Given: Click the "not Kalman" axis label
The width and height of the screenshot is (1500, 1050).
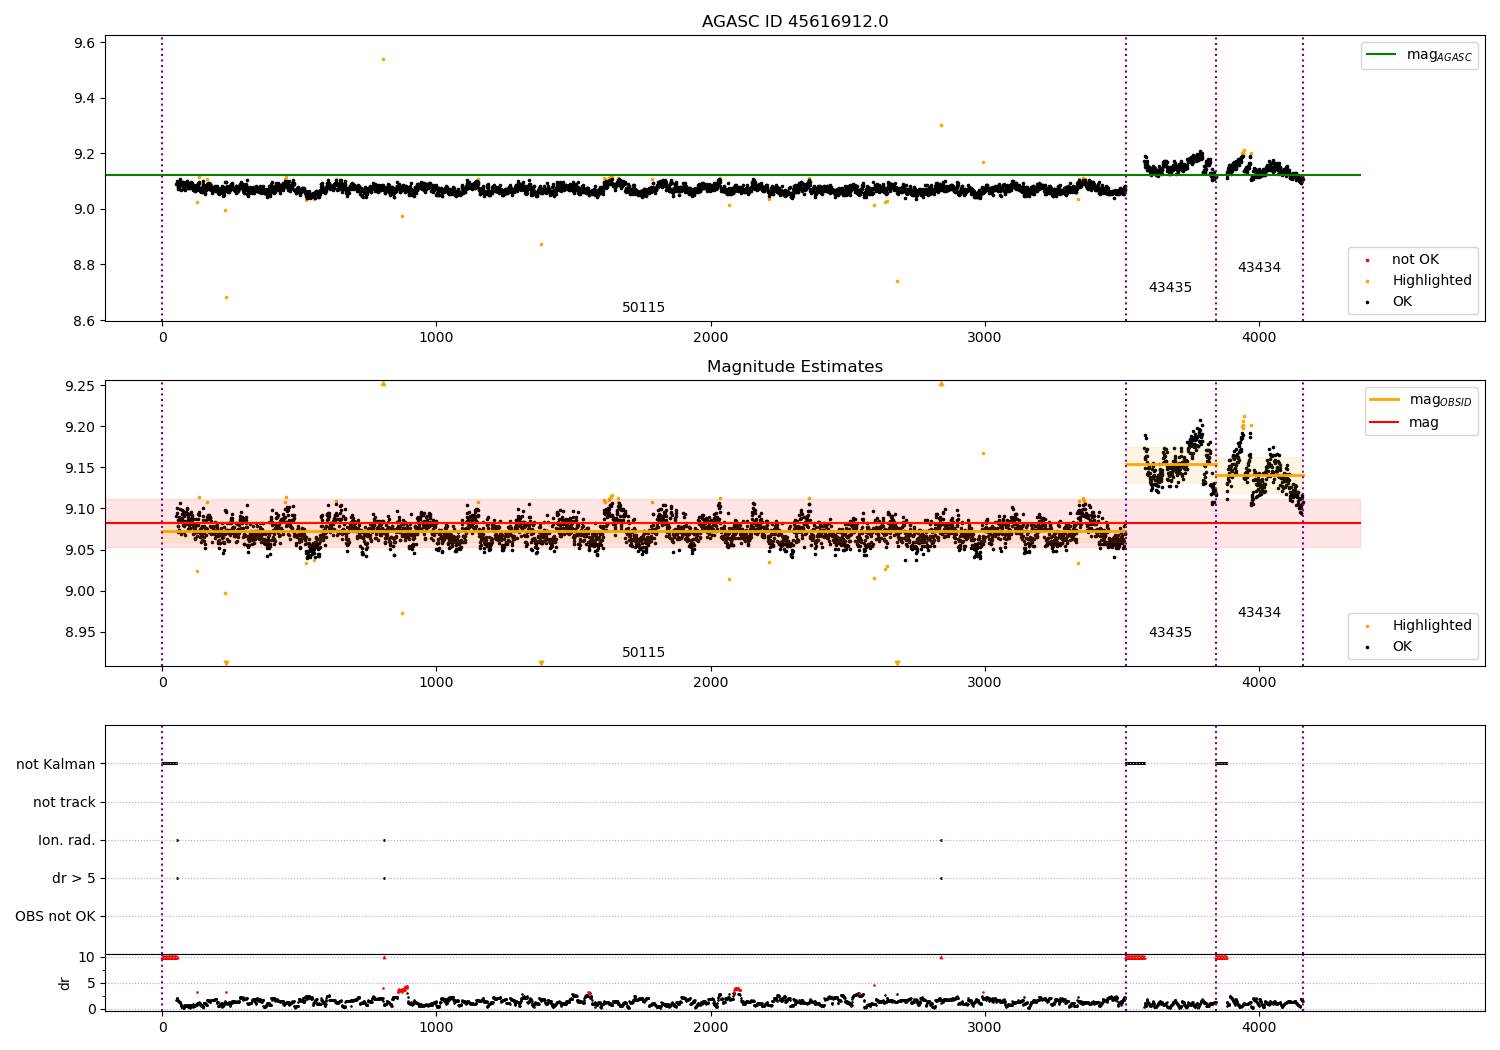Looking at the screenshot, I should tap(56, 765).
